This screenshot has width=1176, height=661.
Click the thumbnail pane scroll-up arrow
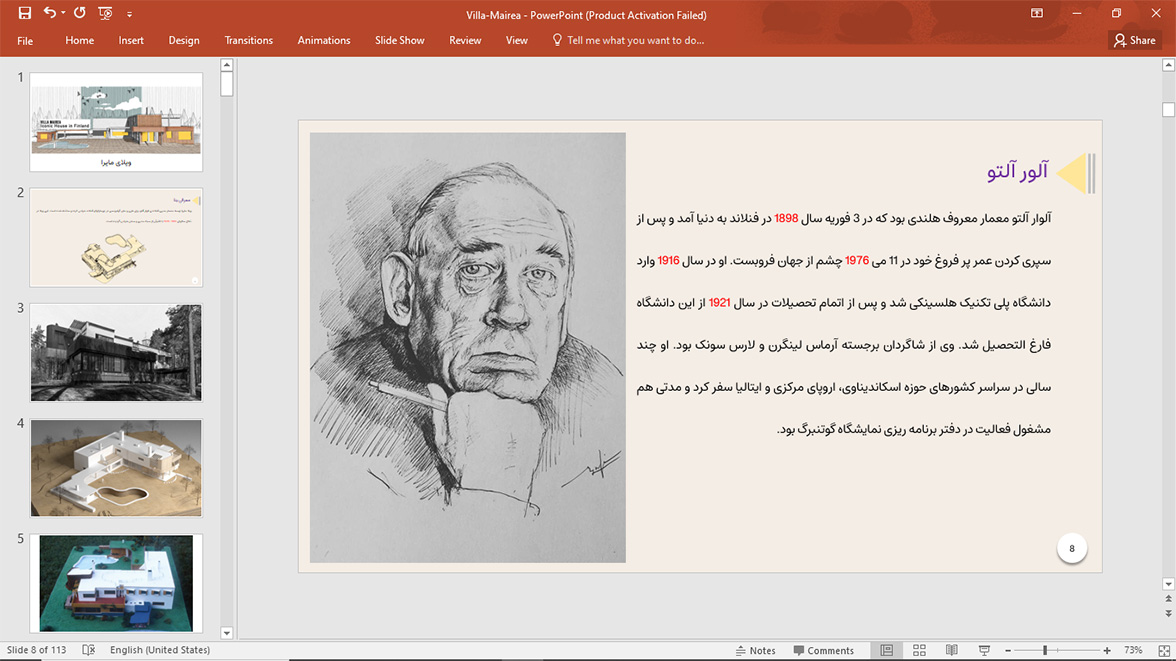pos(226,65)
